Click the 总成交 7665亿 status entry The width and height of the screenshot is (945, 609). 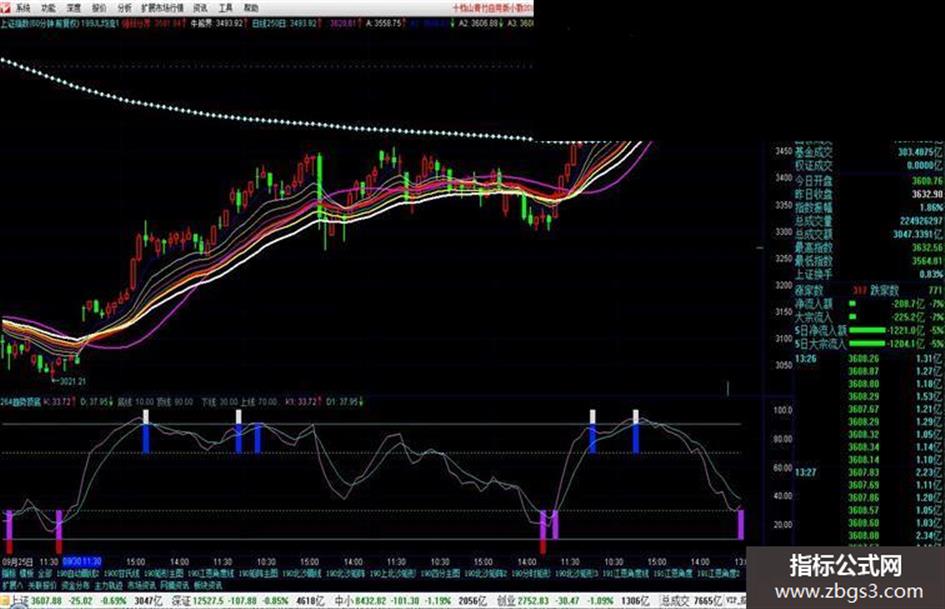click(x=691, y=601)
